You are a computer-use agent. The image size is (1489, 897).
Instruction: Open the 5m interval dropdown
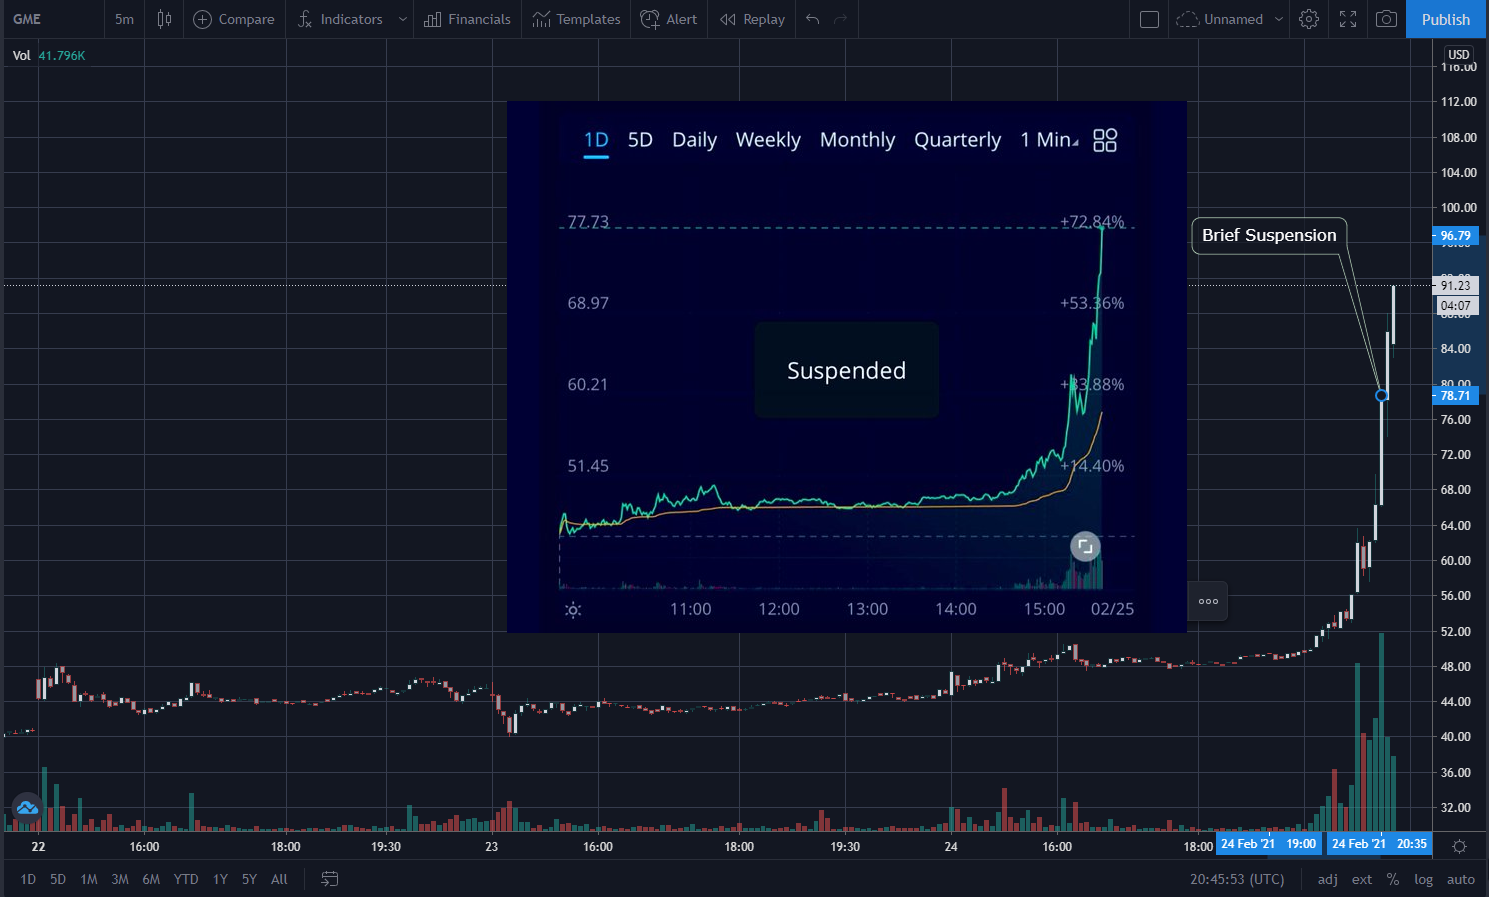coord(124,19)
